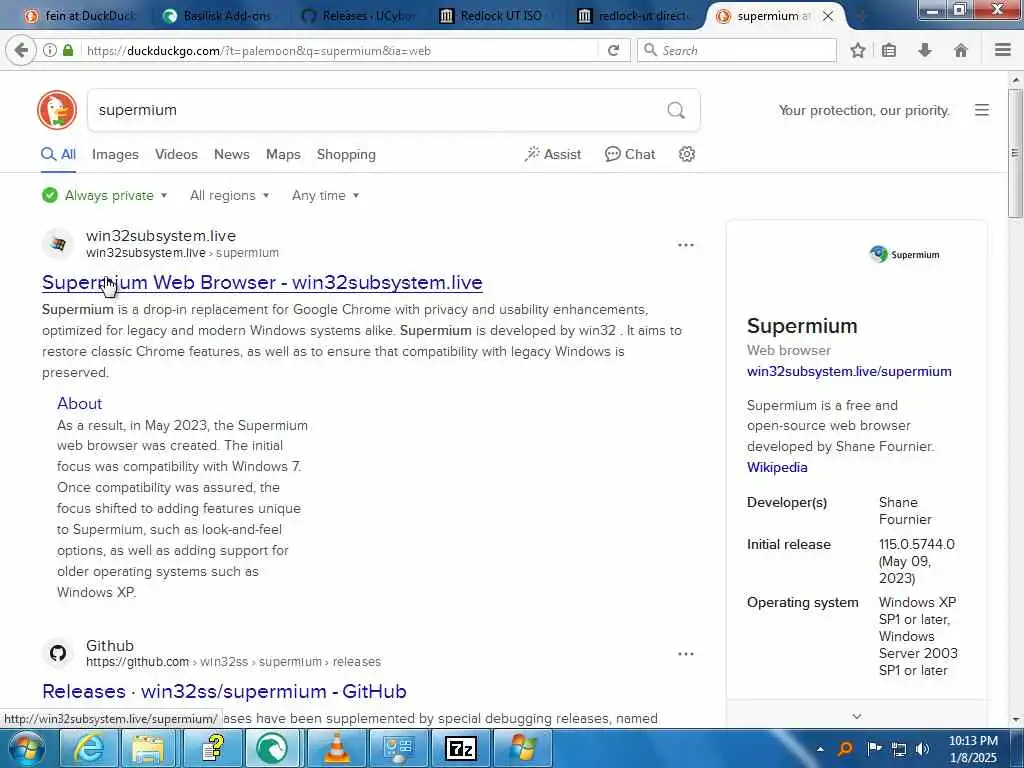Image resolution: width=1024 pixels, height=768 pixels.
Task: Open the search settings gear icon
Action: 686,154
